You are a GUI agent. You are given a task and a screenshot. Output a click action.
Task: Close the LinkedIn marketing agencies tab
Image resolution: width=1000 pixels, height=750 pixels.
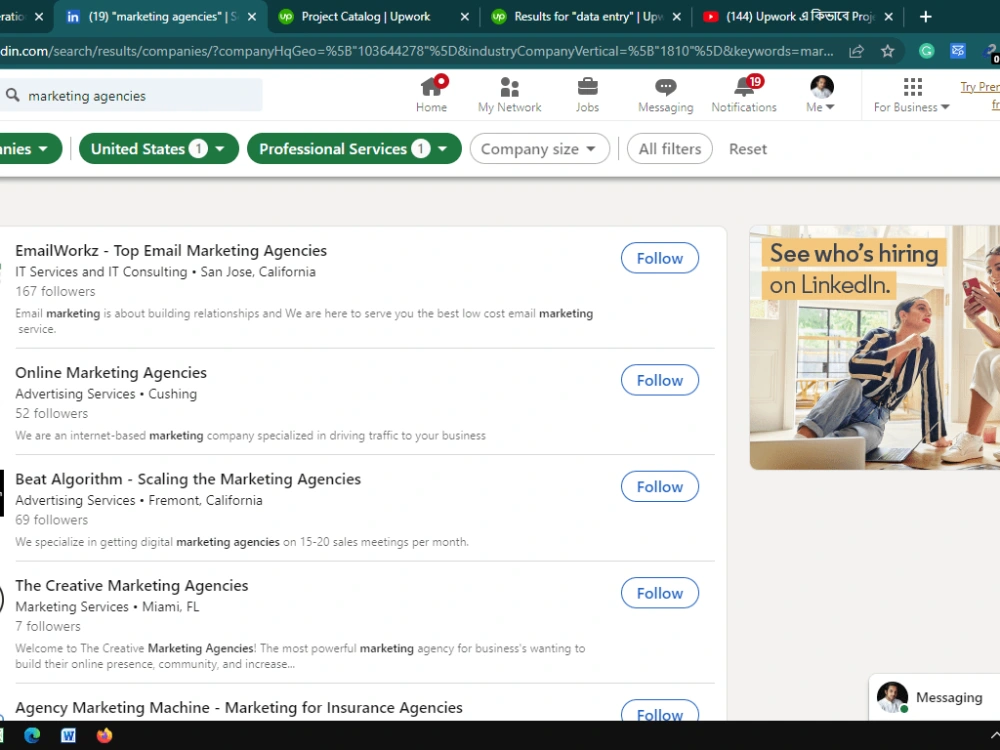point(252,17)
